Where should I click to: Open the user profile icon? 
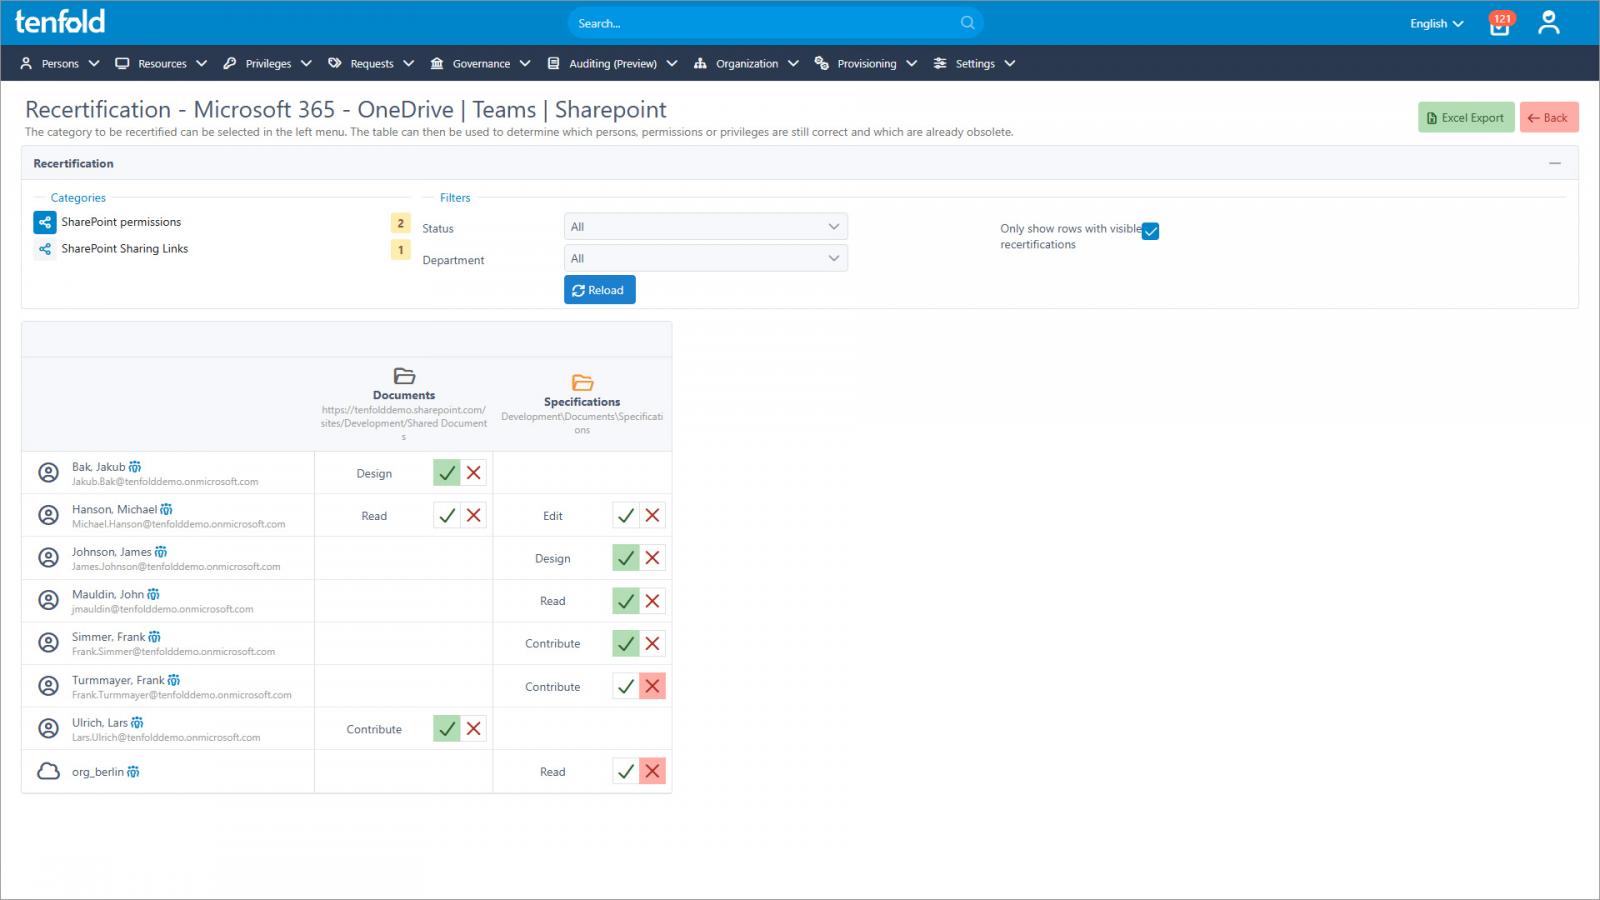tap(1549, 23)
